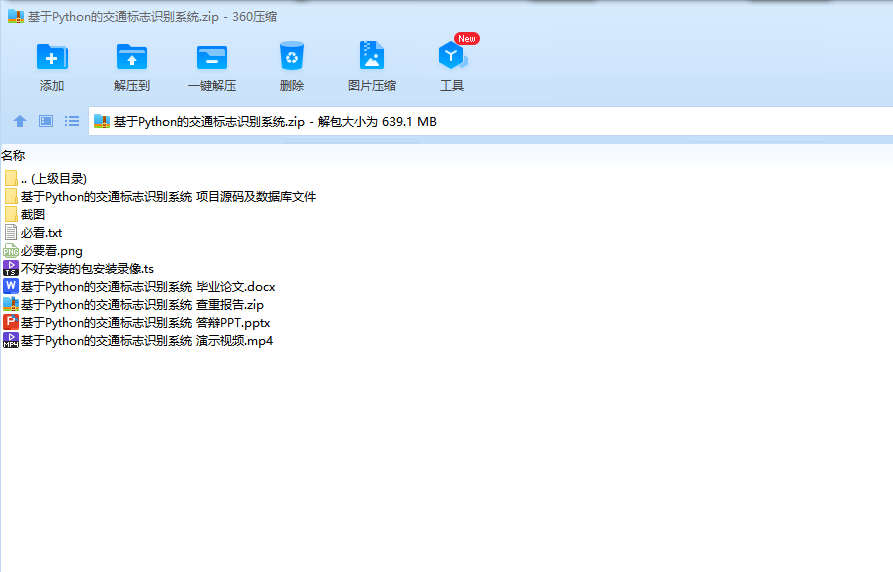Select the 演示视频.mp4 video file
Screen dimensions: 893x572
pyautogui.click(x=138, y=341)
